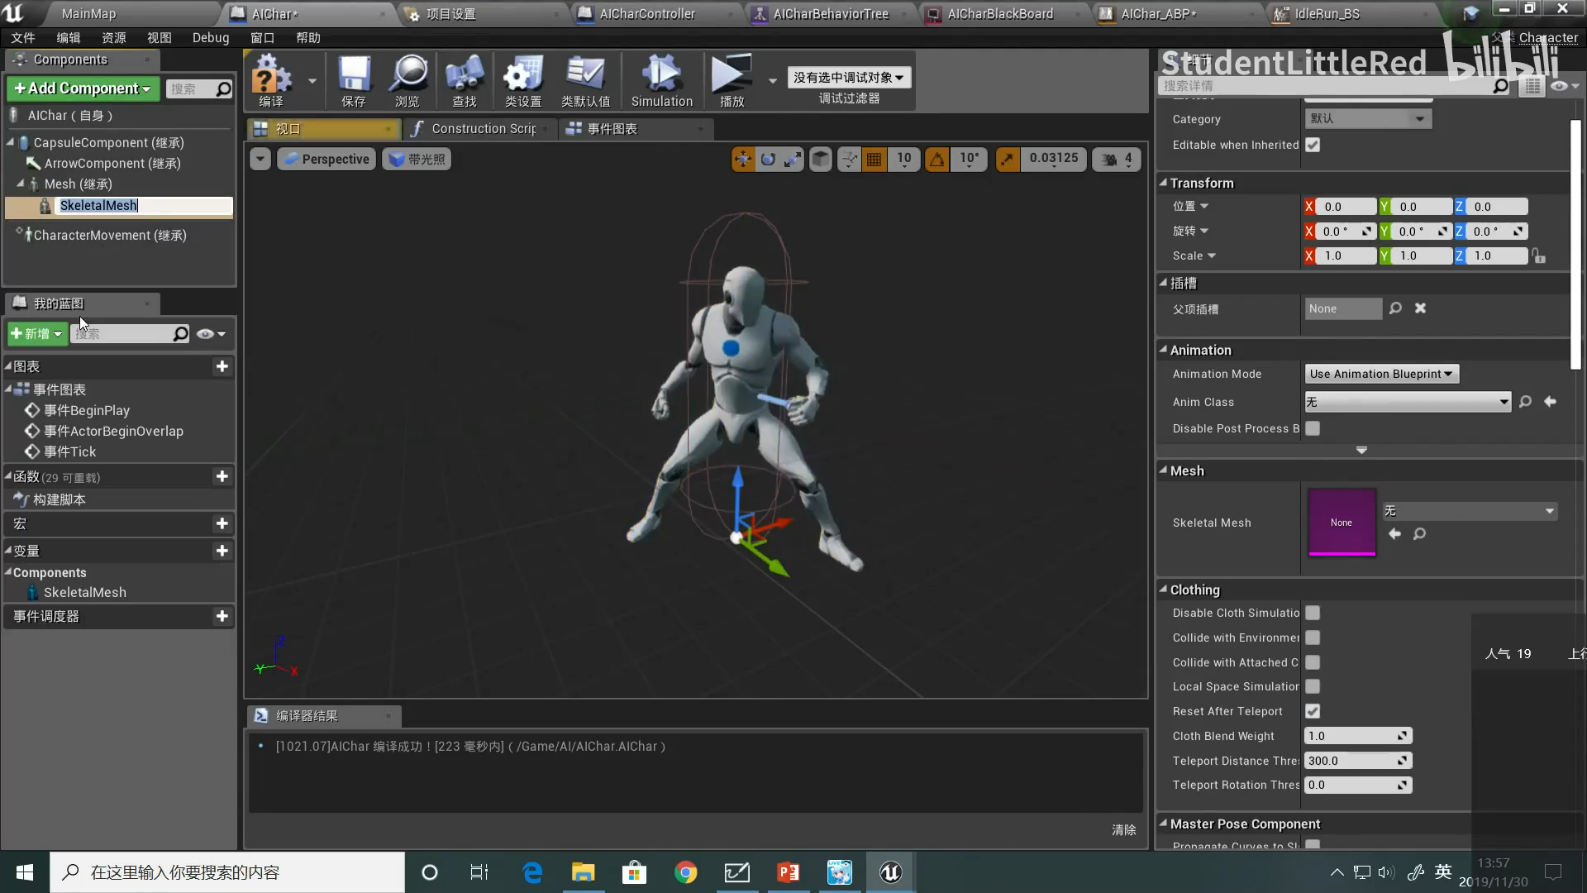Open Details panel view options eye

[x=1563, y=86]
